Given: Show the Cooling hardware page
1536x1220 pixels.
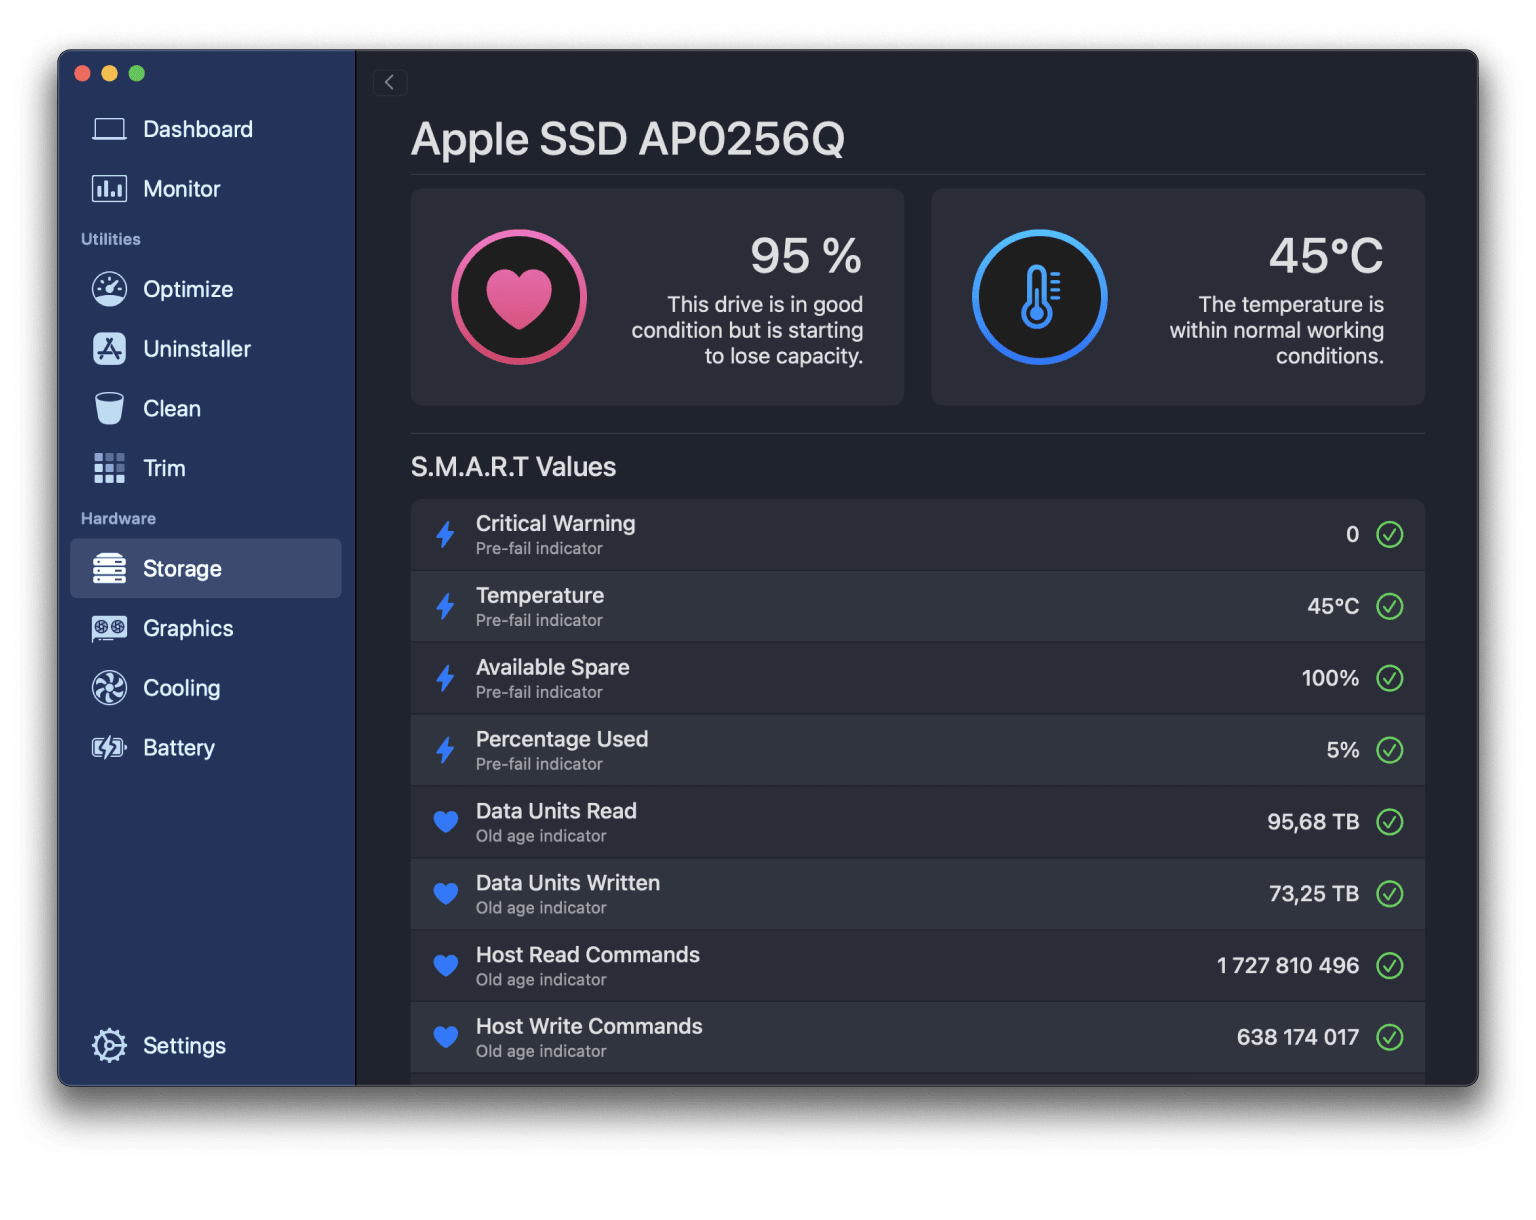Looking at the screenshot, I should click(182, 688).
